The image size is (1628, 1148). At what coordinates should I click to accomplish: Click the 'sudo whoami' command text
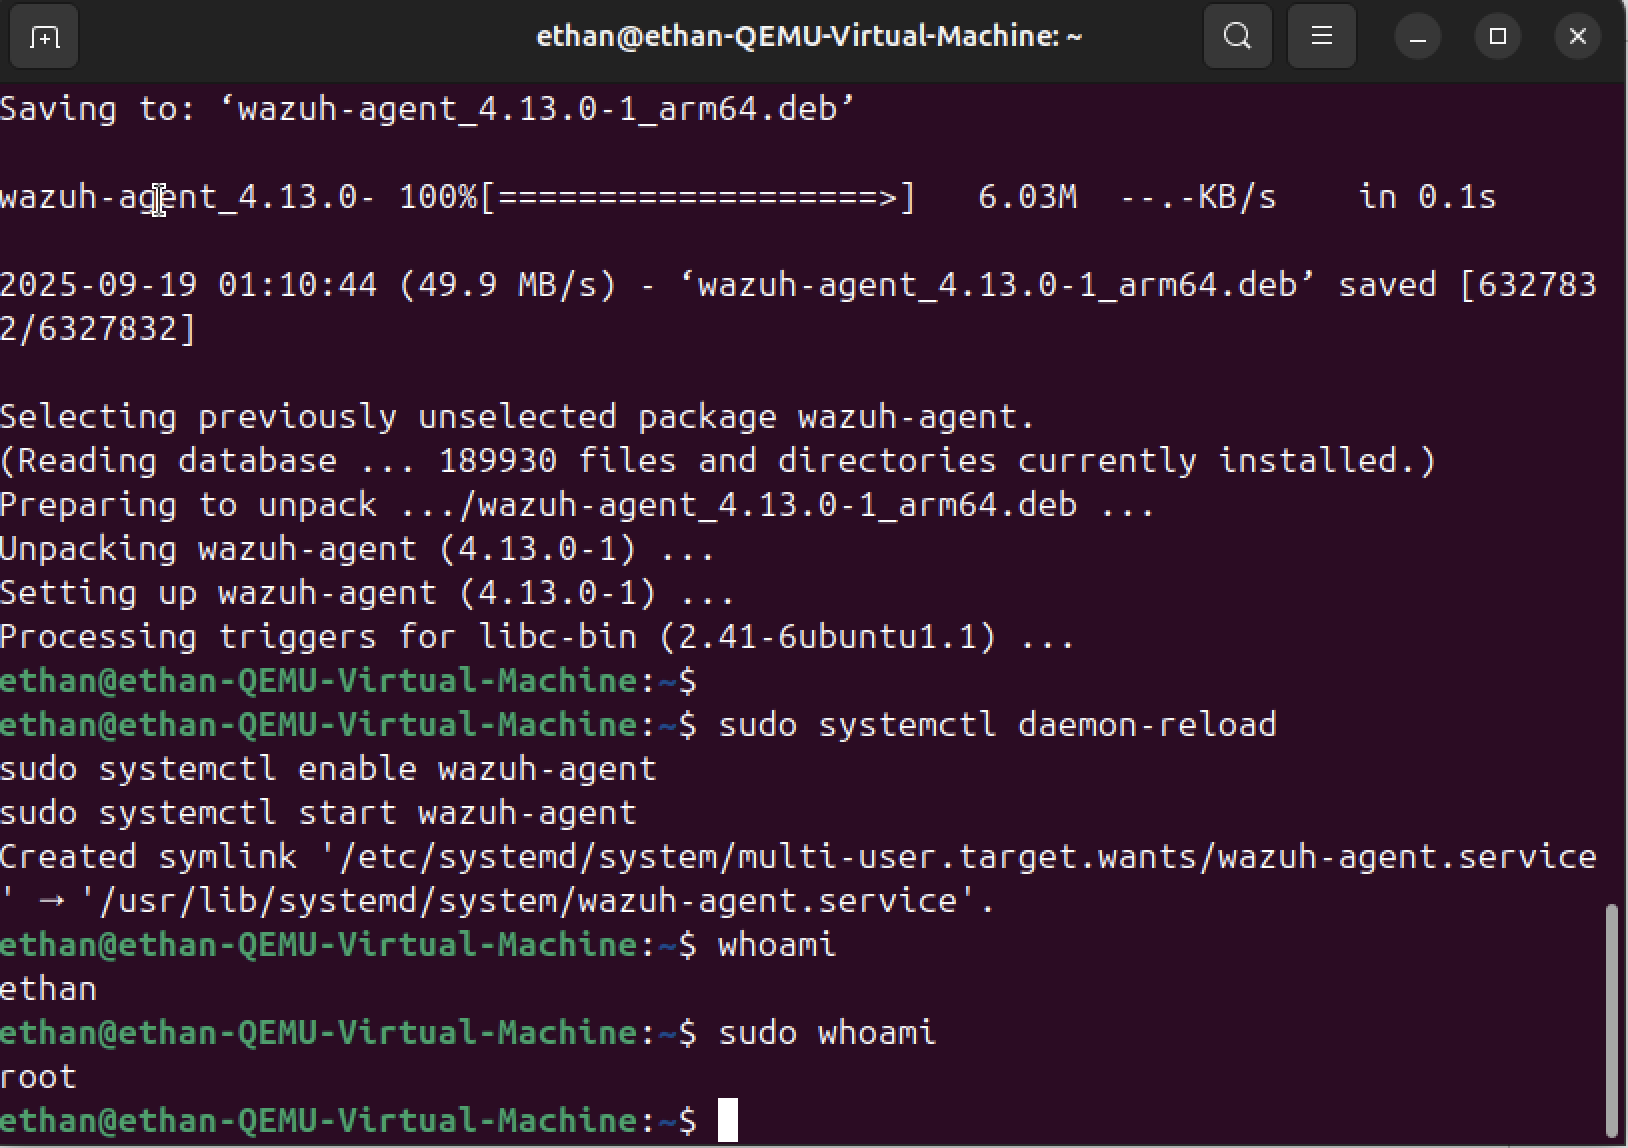[x=826, y=1032]
